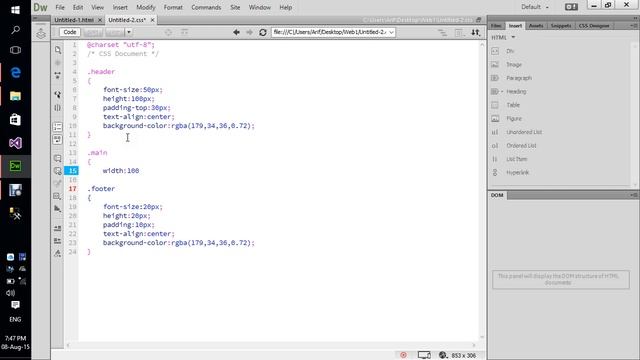The image size is (640, 360).
Task: Switch to Untitled-1.html document tab
Action: [x=74, y=20]
